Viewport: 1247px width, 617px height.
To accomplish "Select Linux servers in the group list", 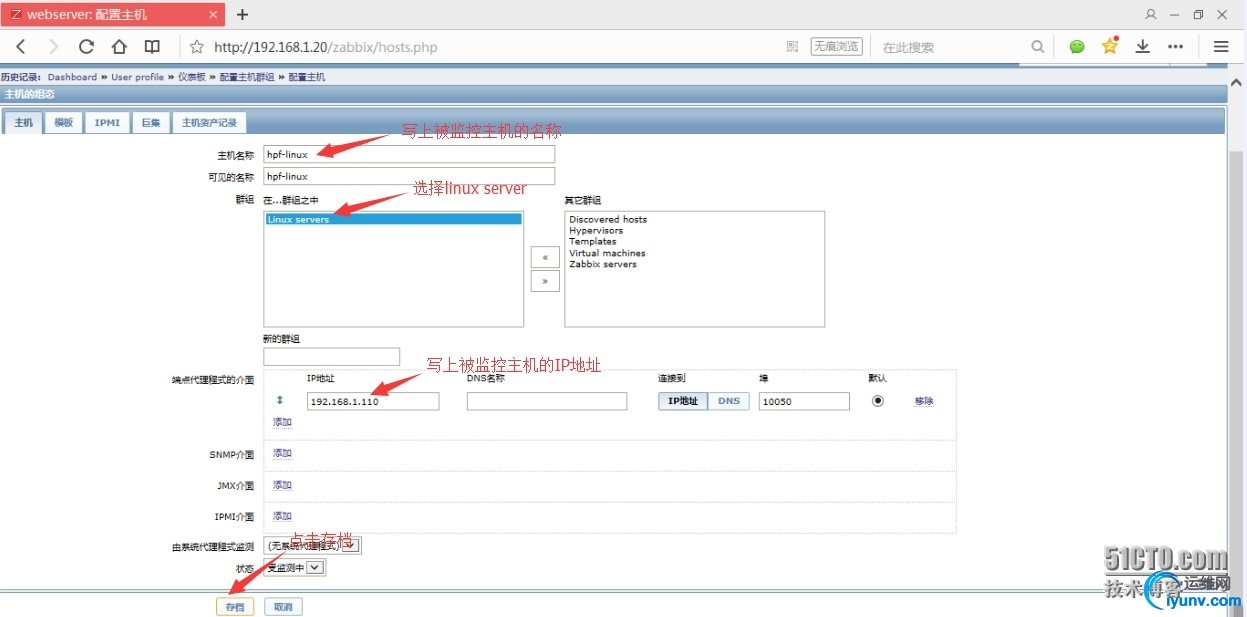I will (393, 219).
